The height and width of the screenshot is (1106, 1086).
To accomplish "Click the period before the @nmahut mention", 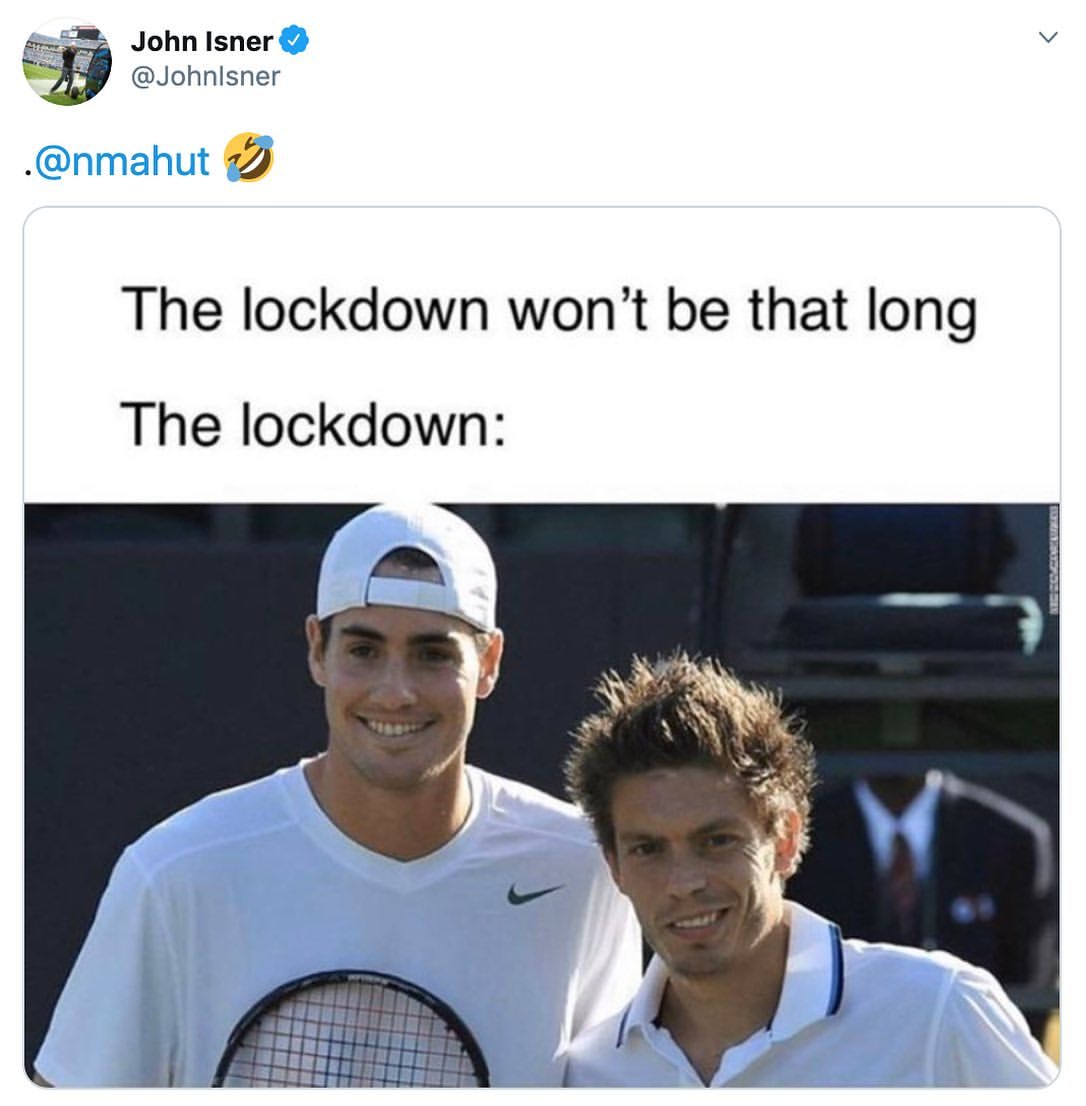I will pos(28,171).
